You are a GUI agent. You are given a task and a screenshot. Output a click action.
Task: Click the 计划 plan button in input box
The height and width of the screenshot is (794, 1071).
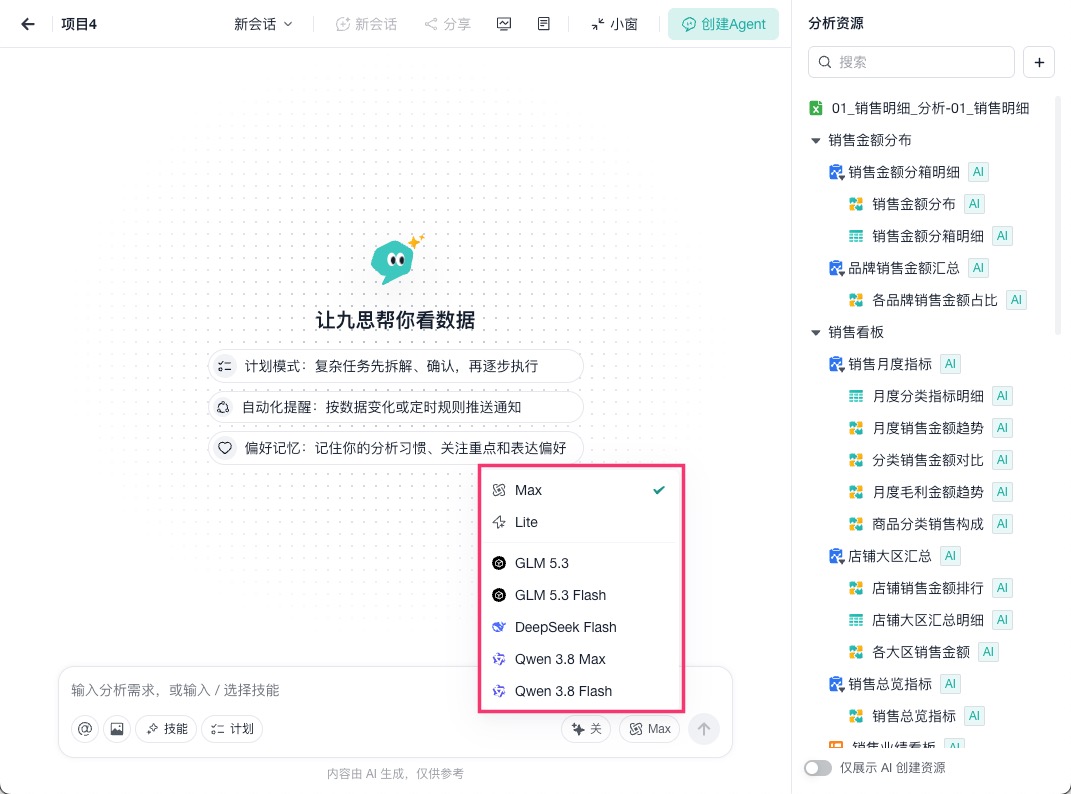click(x=232, y=729)
